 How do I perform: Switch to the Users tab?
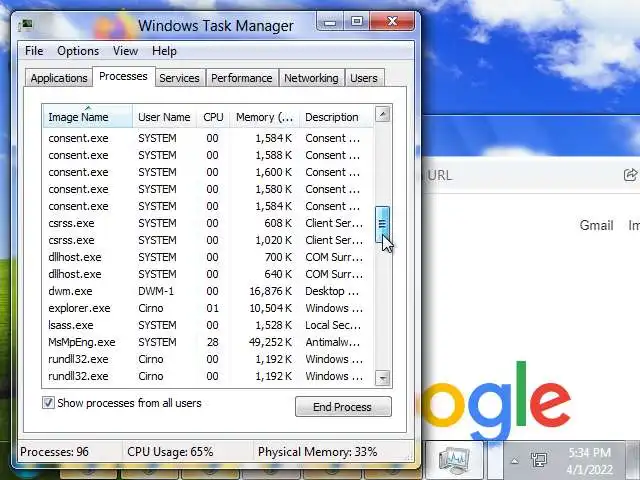(x=364, y=78)
